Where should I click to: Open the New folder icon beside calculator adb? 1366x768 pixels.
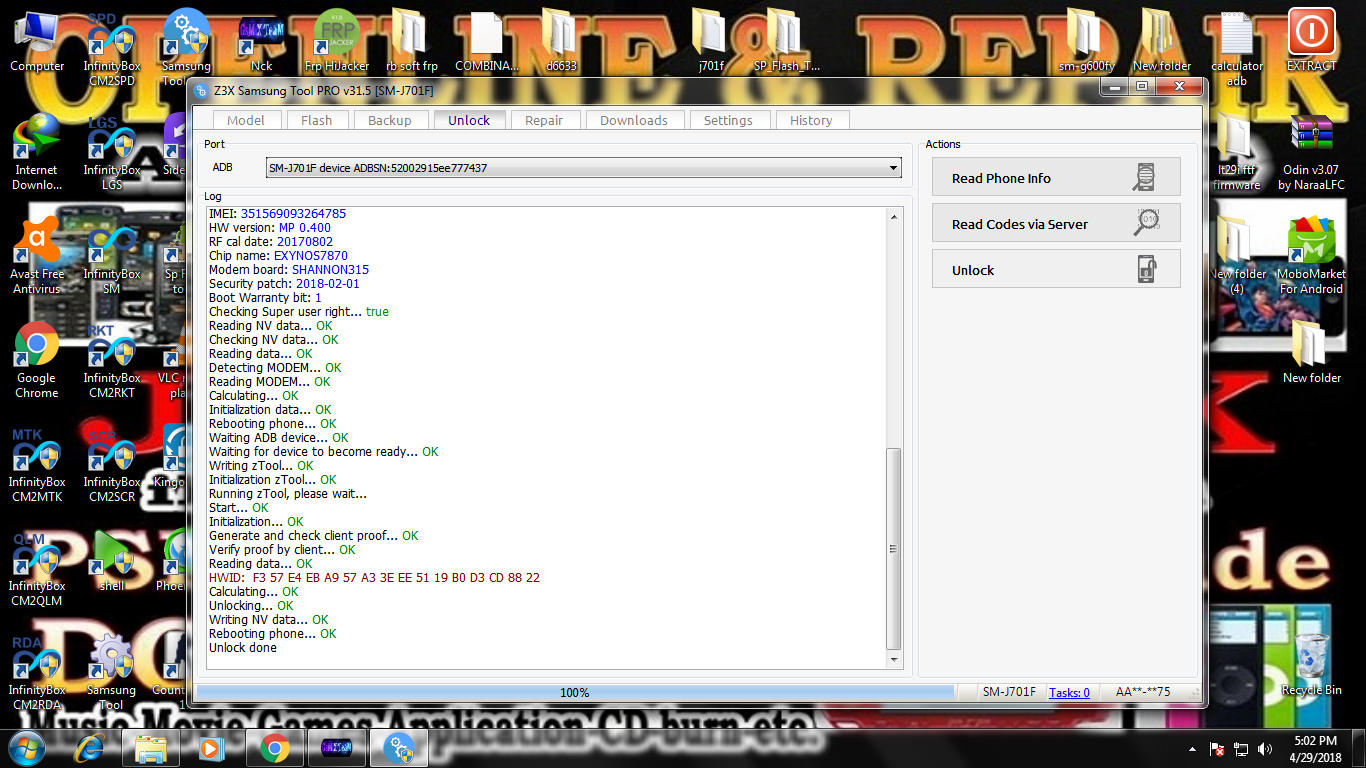(1162, 40)
